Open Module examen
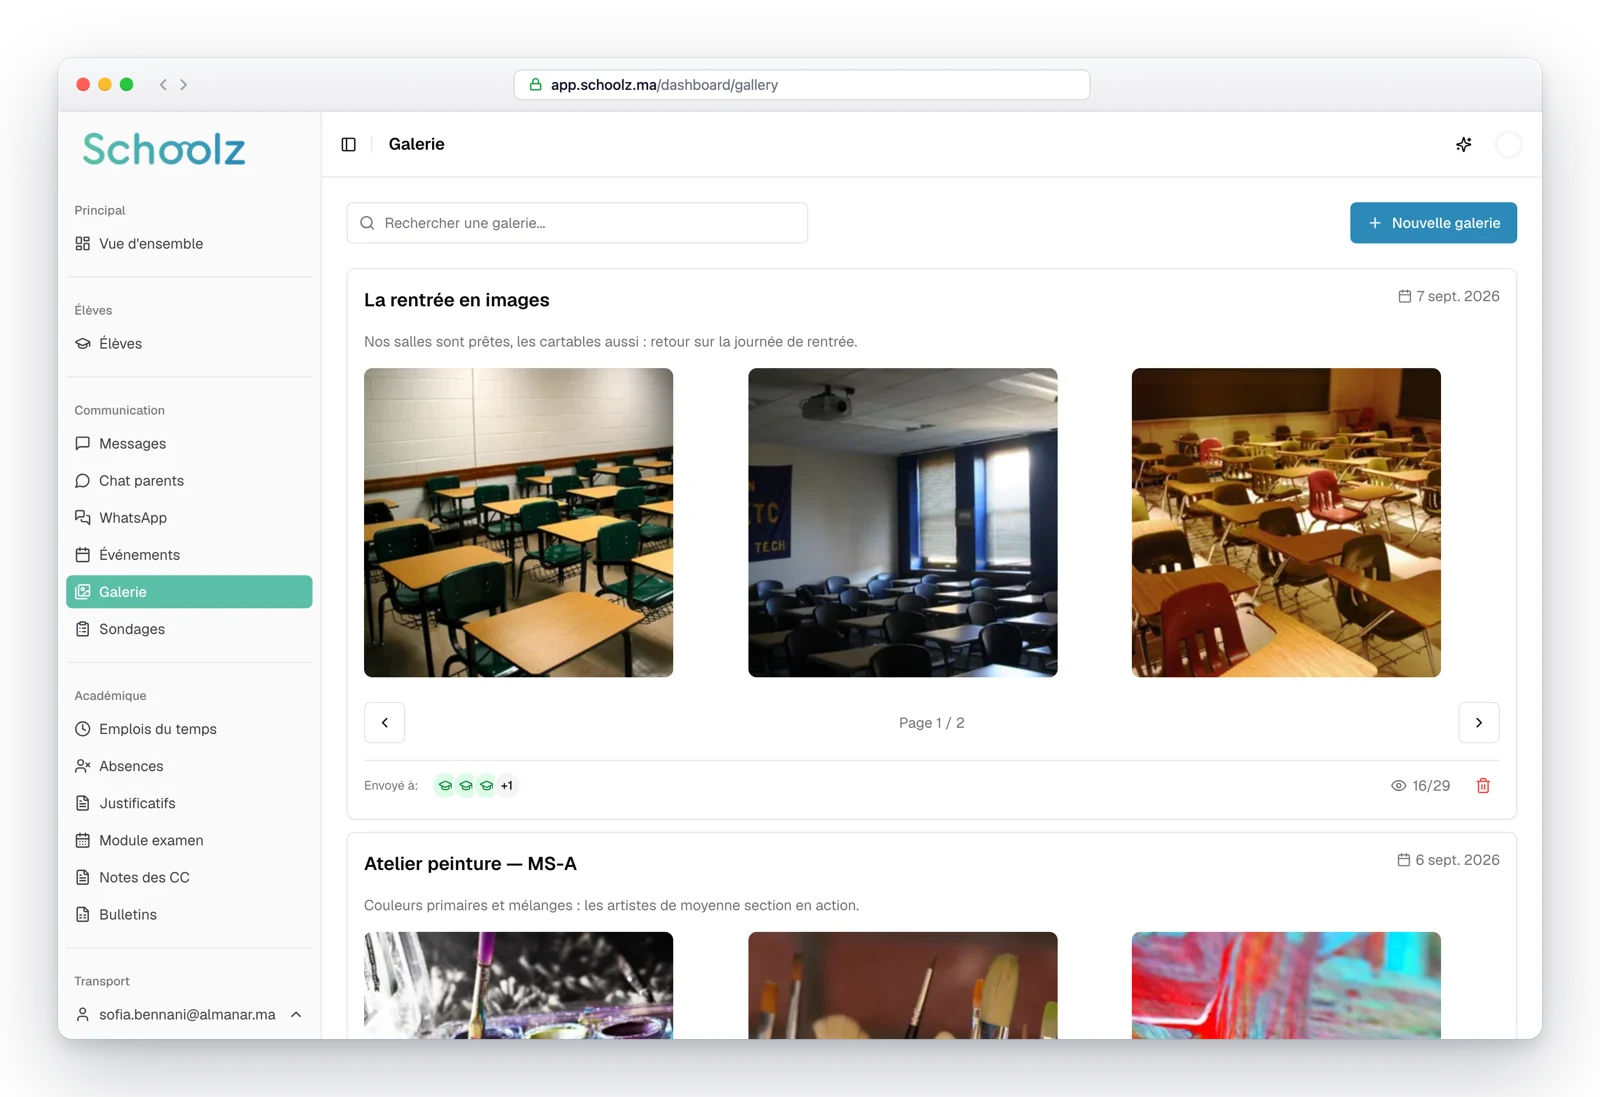Viewport: 1600px width, 1097px height. pyautogui.click(x=189, y=840)
